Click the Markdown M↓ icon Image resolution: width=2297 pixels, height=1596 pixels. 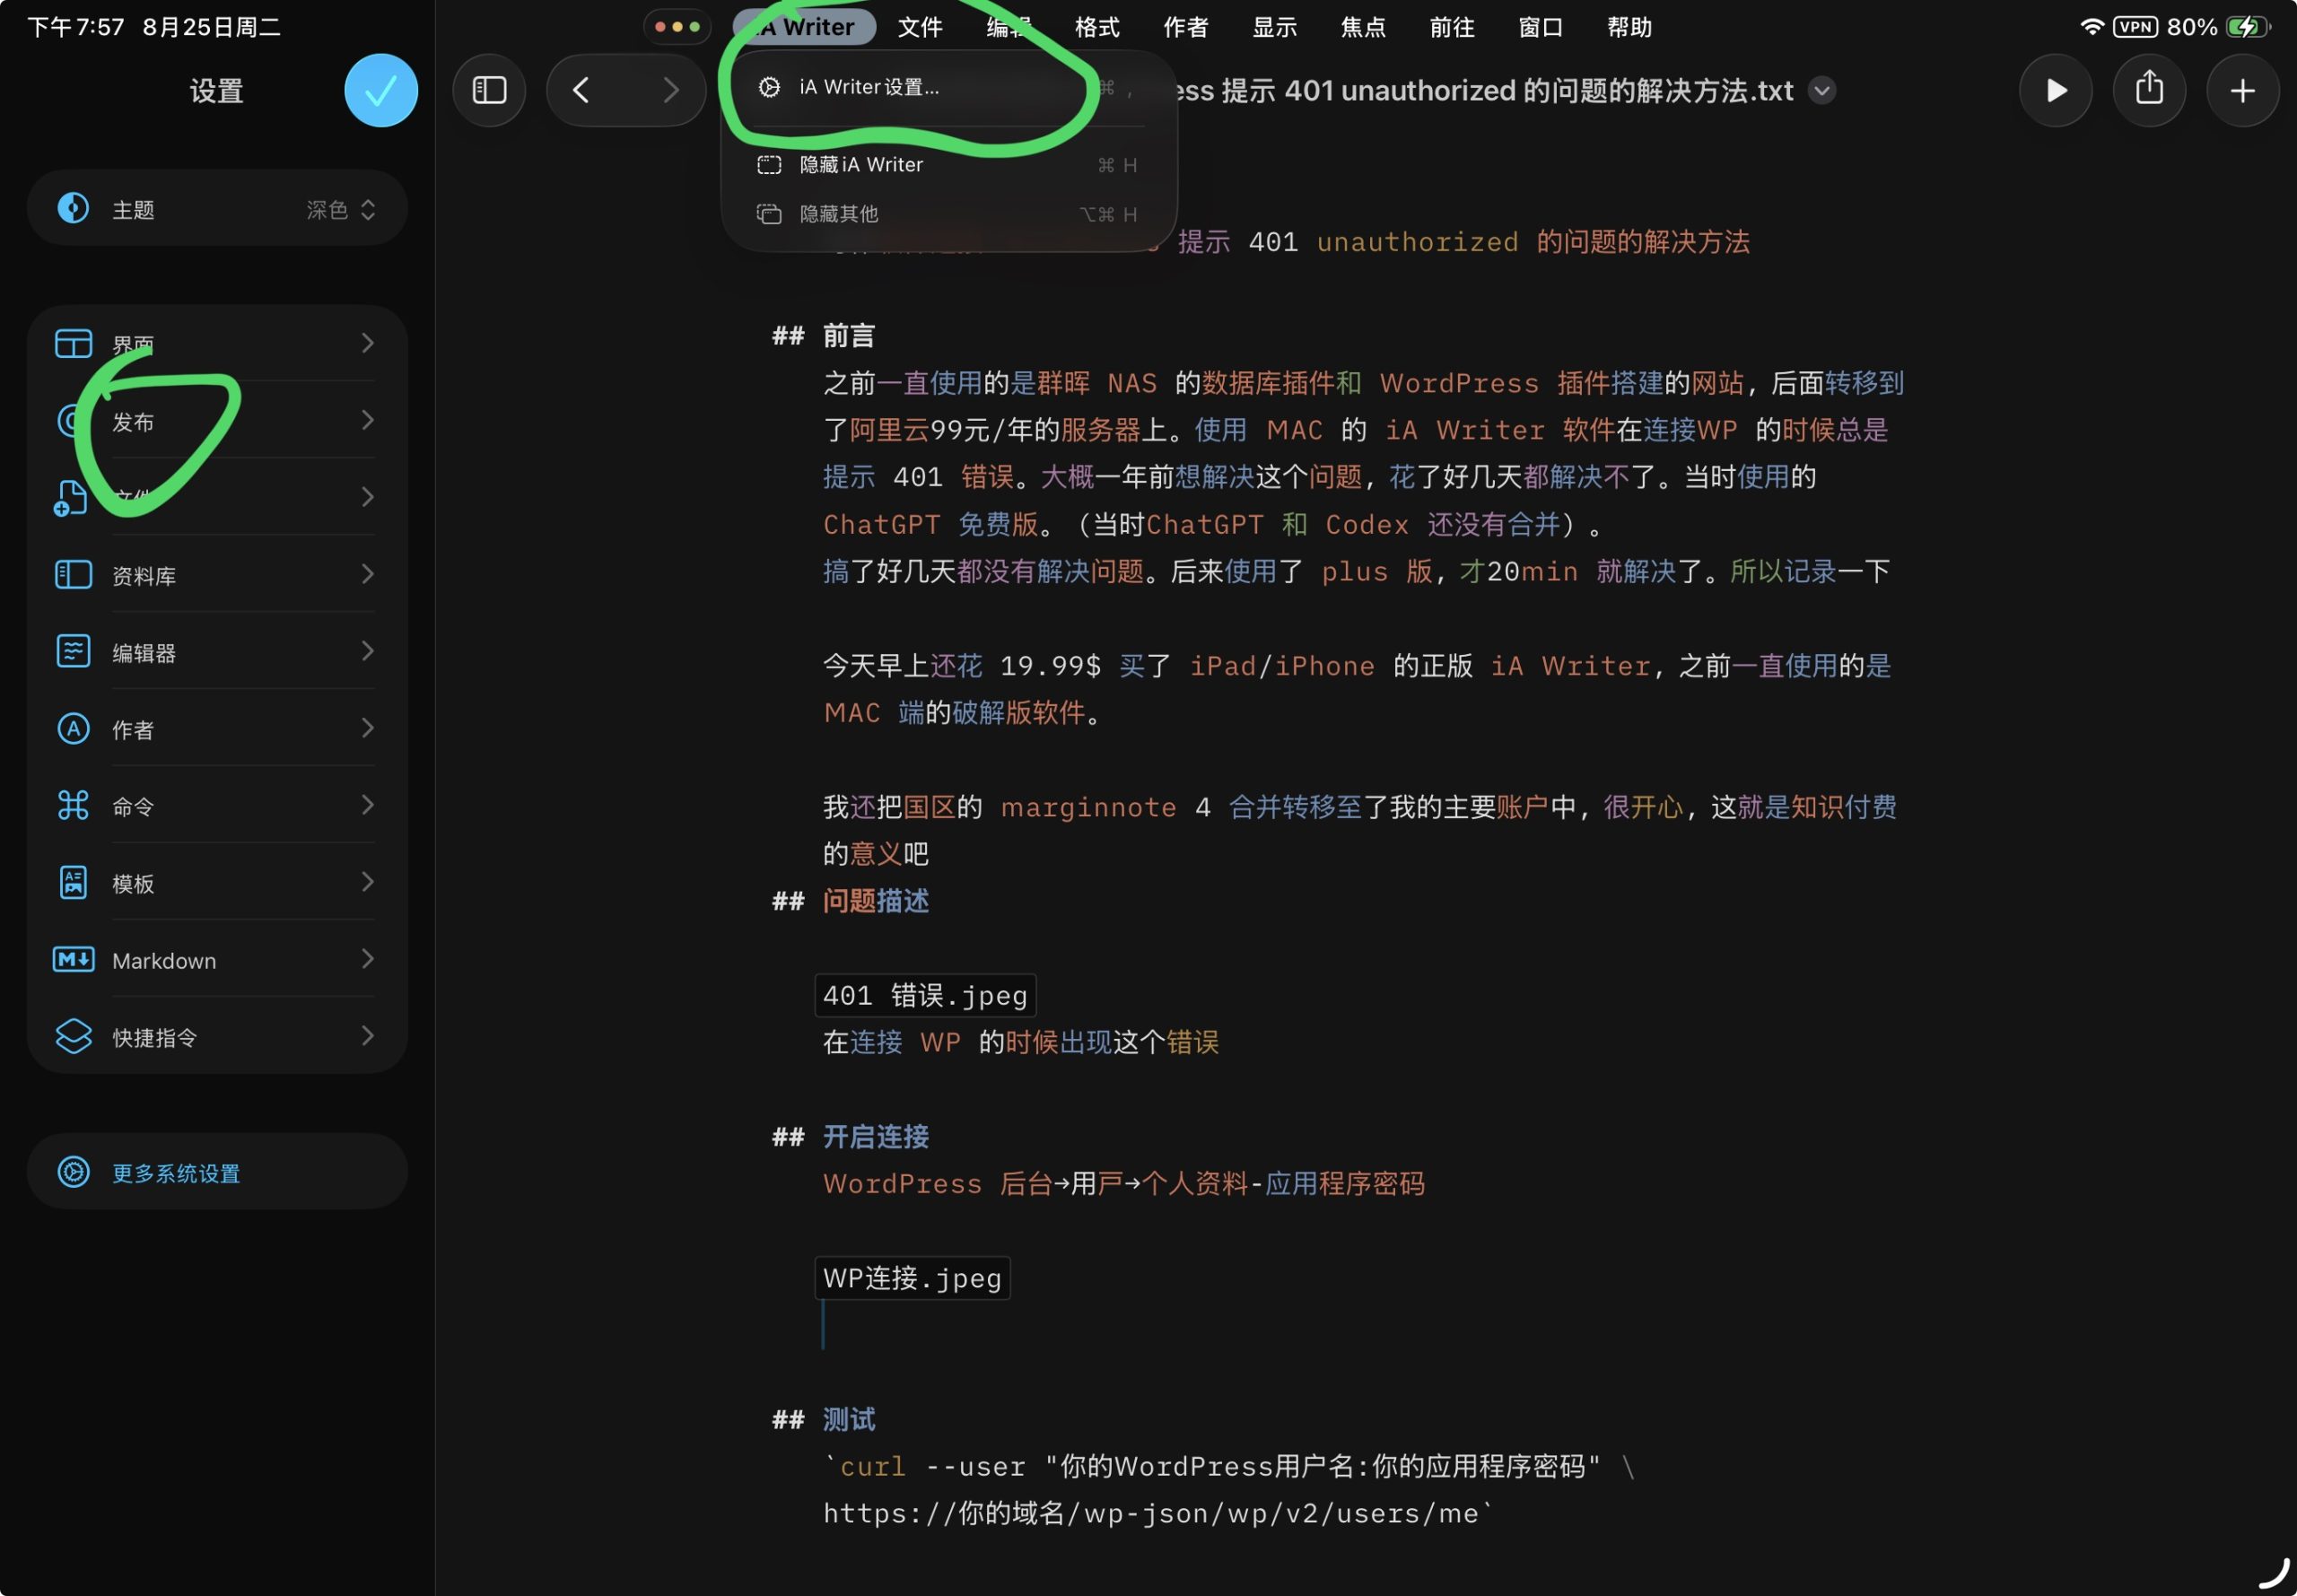coord(73,959)
